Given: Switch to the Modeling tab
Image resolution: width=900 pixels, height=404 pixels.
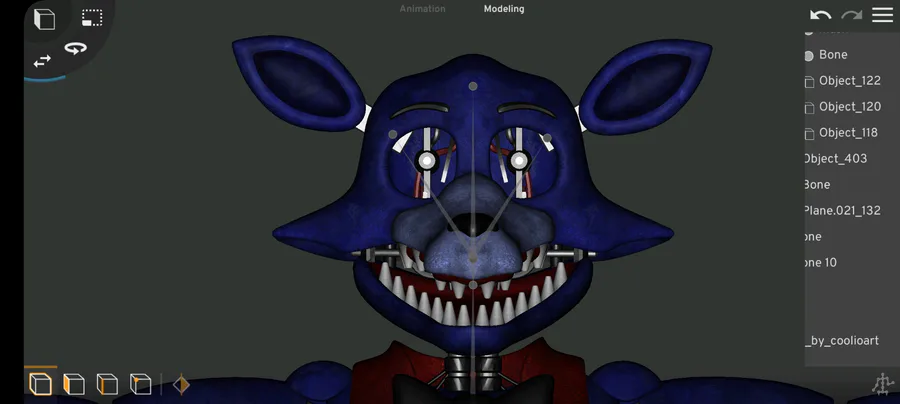Looking at the screenshot, I should pos(504,9).
